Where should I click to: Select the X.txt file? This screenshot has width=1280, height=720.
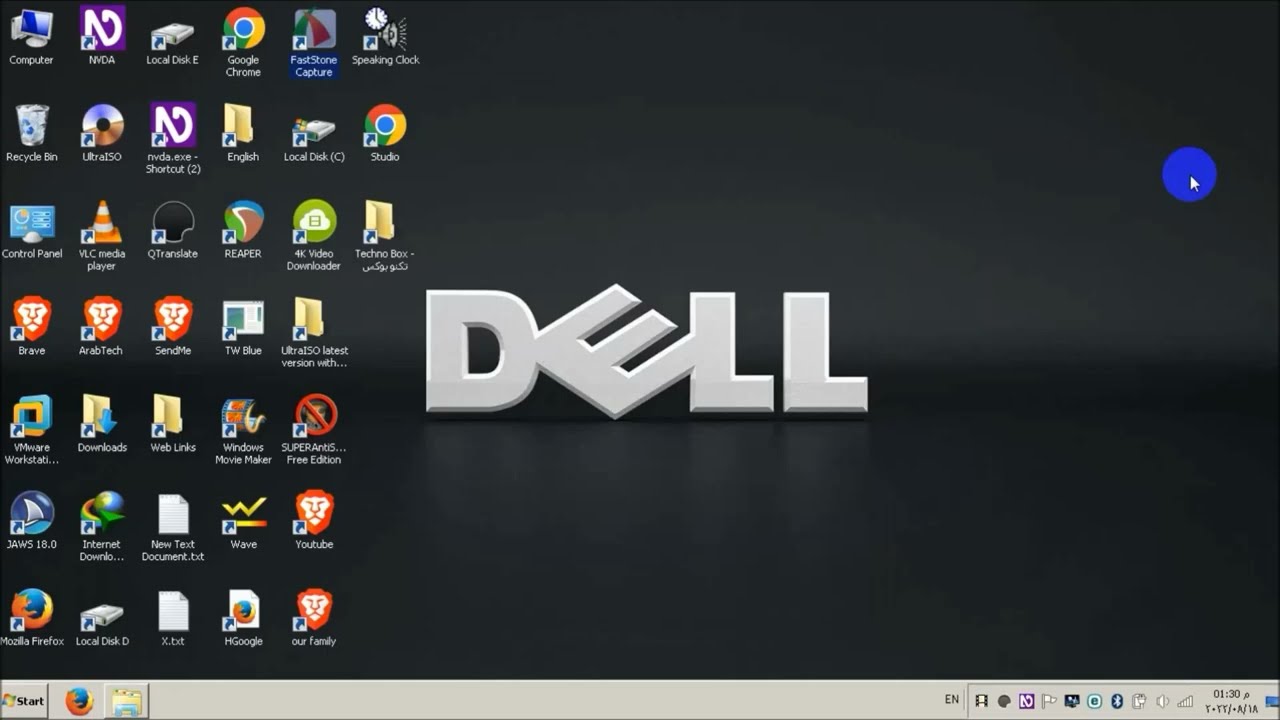click(x=173, y=619)
